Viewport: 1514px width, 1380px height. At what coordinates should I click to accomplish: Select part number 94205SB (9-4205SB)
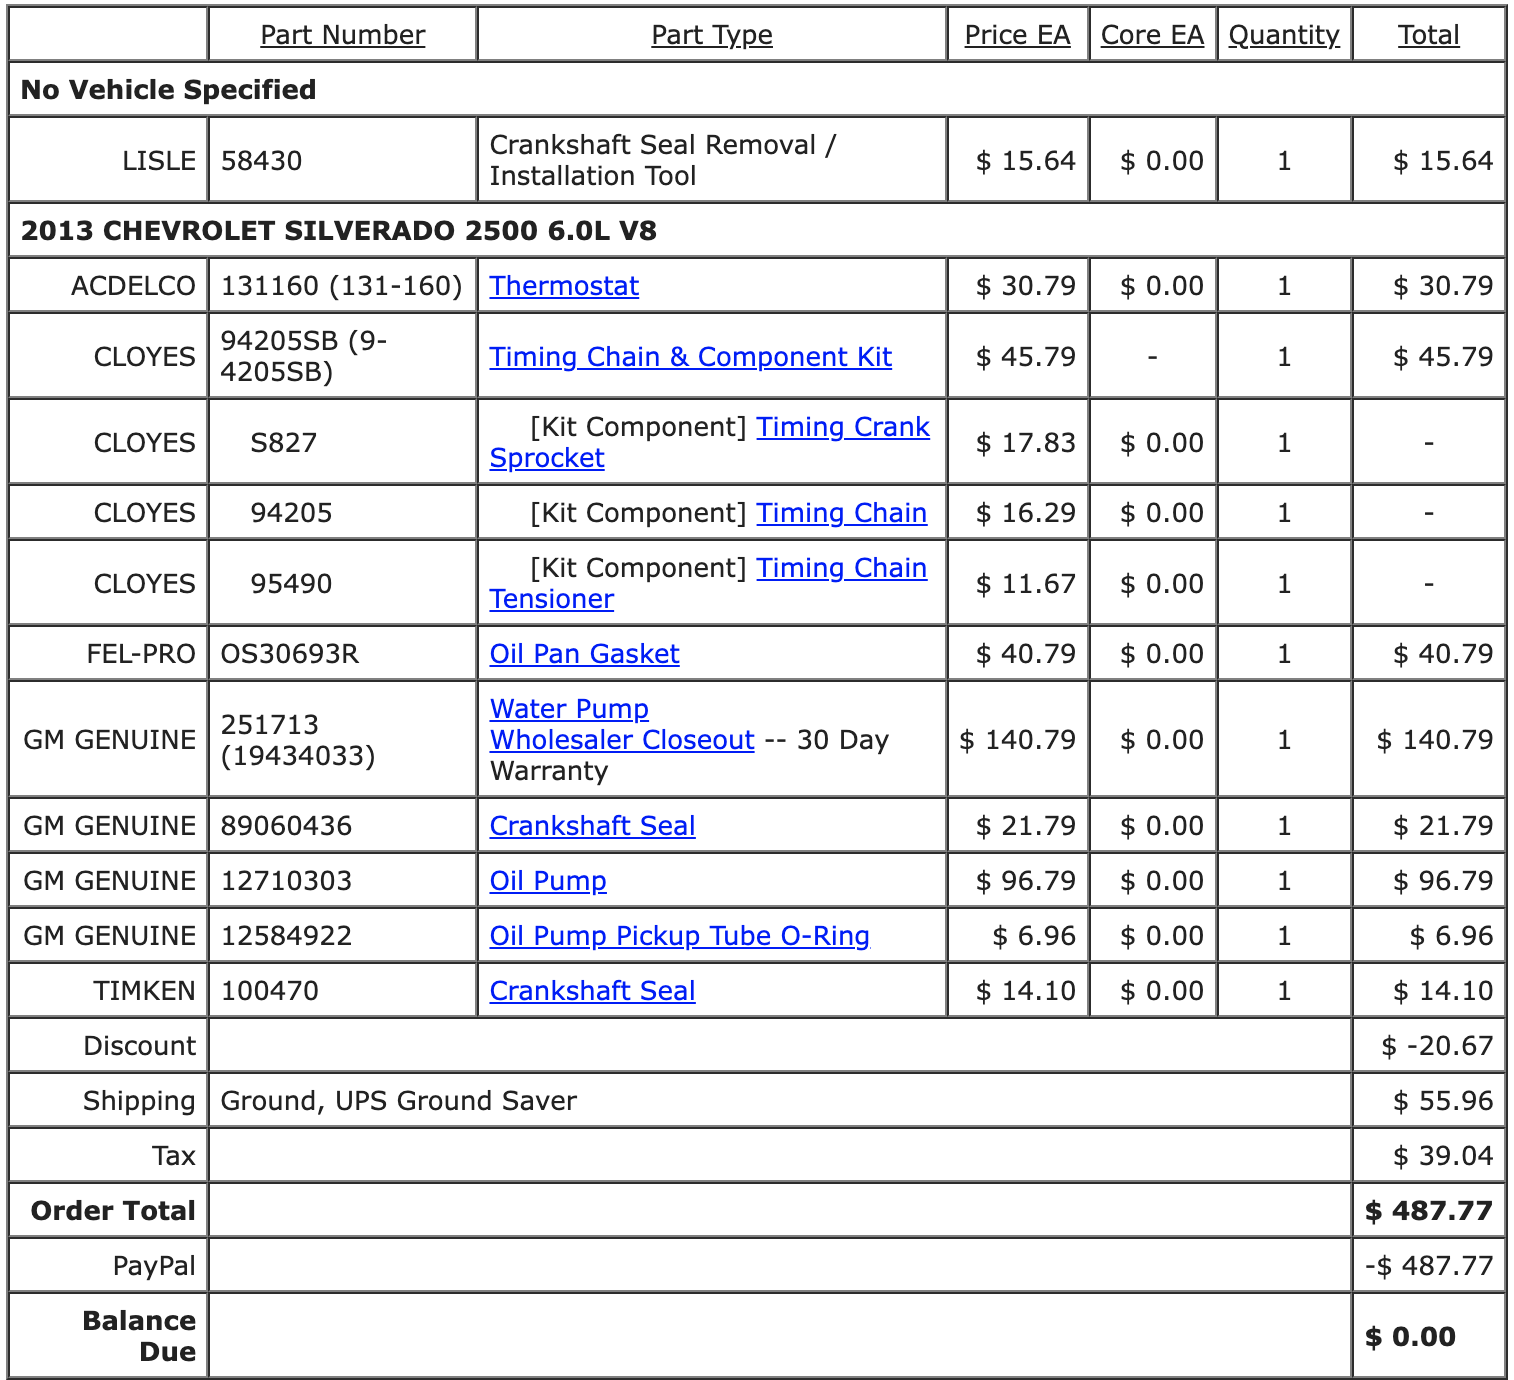[x=304, y=356]
